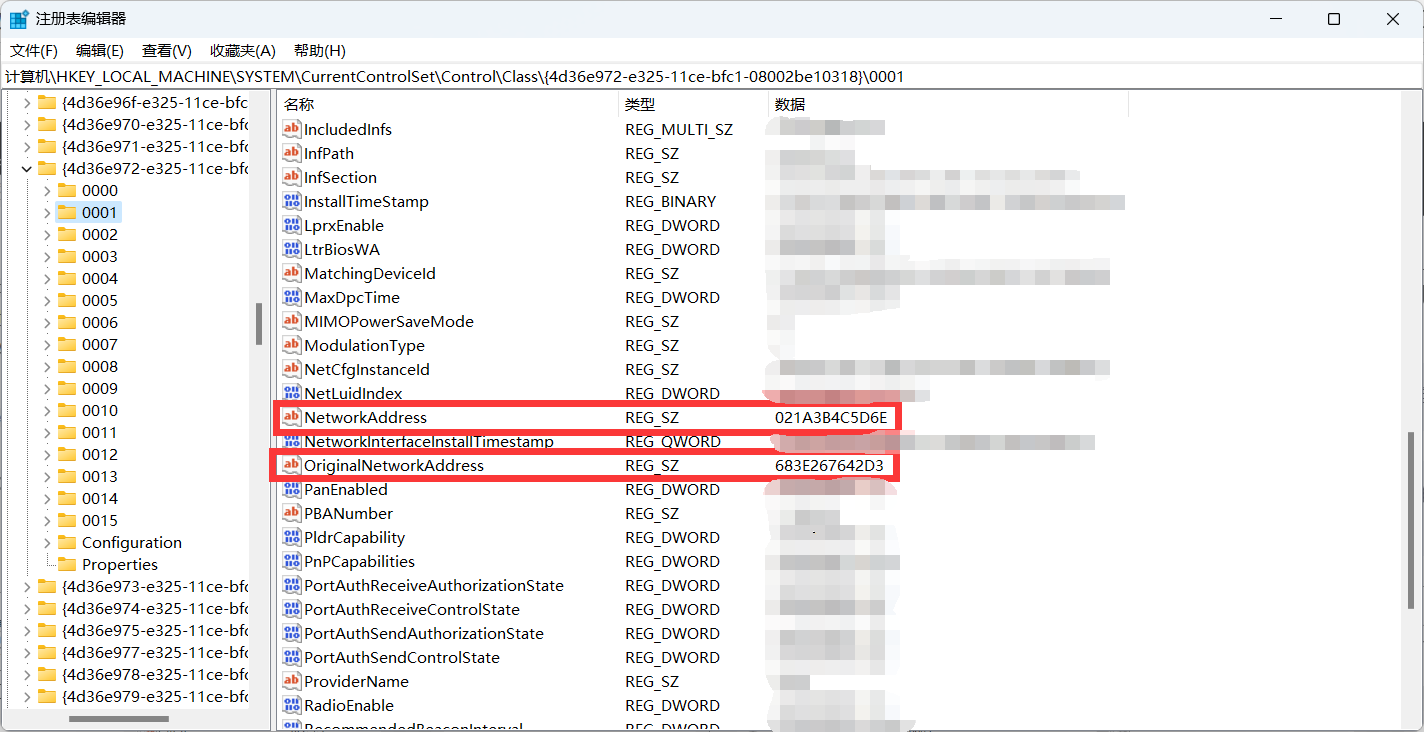Select the 0007 tree key
The image size is (1424, 732).
(x=100, y=344)
